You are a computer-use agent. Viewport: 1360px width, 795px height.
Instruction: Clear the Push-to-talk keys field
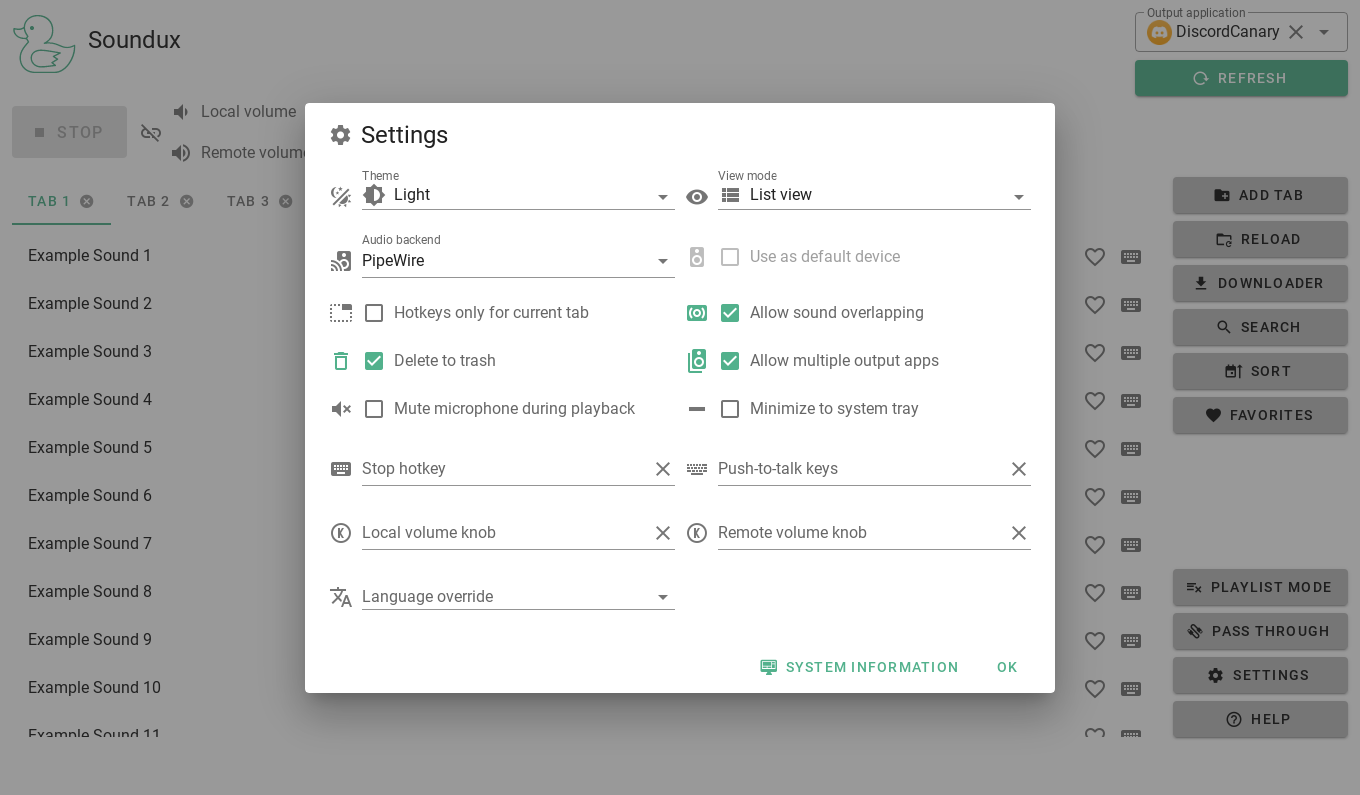[1019, 469]
